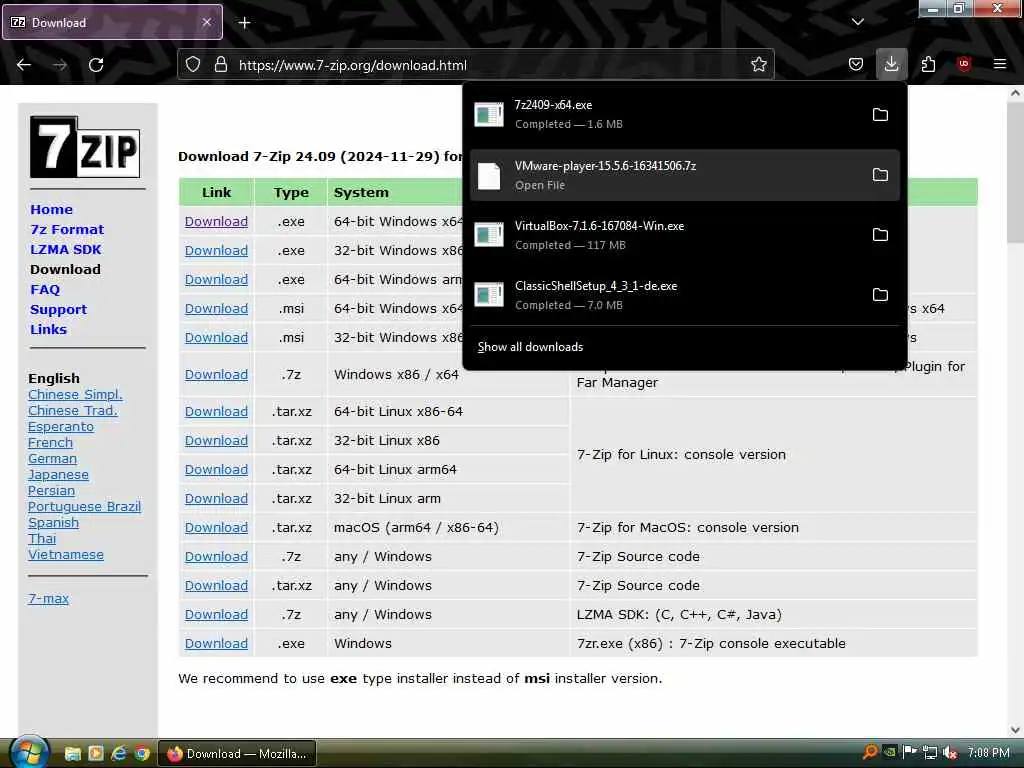Click the muted volume tray icon
1024x768 pixels.
(x=950, y=753)
